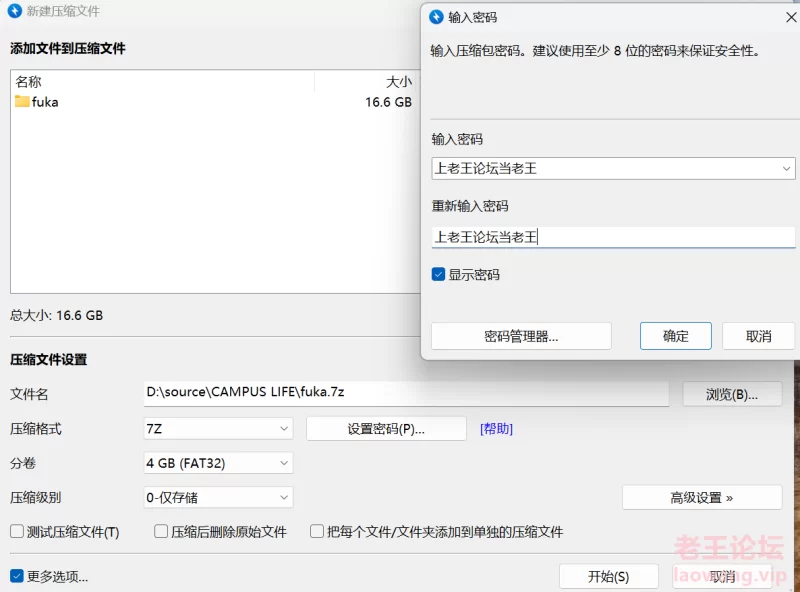
Task: Confirm password with the OK button
Action: (x=676, y=336)
